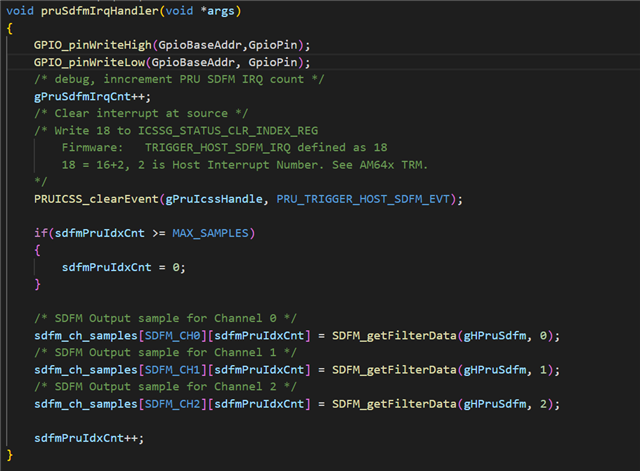Click ICSSG_STATUS_CLR_INDEX_REG in the comment
Screen dimensions: 640x471
pos(228,131)
